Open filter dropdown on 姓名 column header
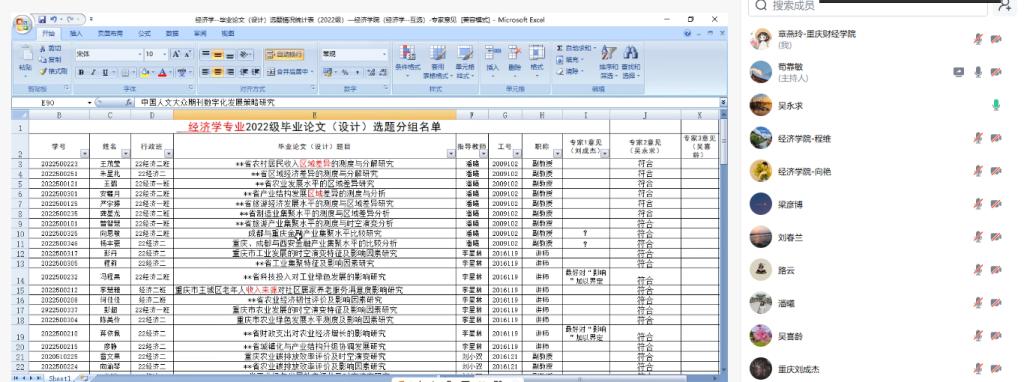 point(125,154)
